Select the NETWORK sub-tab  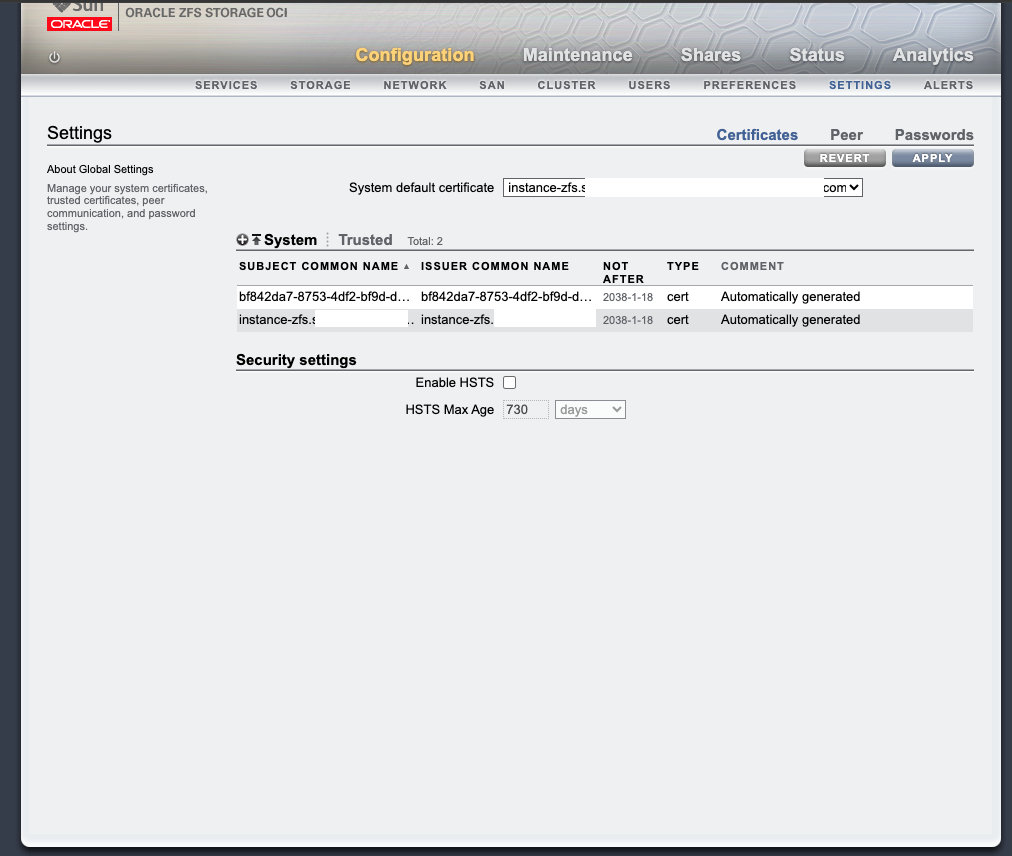click(415, 85)
